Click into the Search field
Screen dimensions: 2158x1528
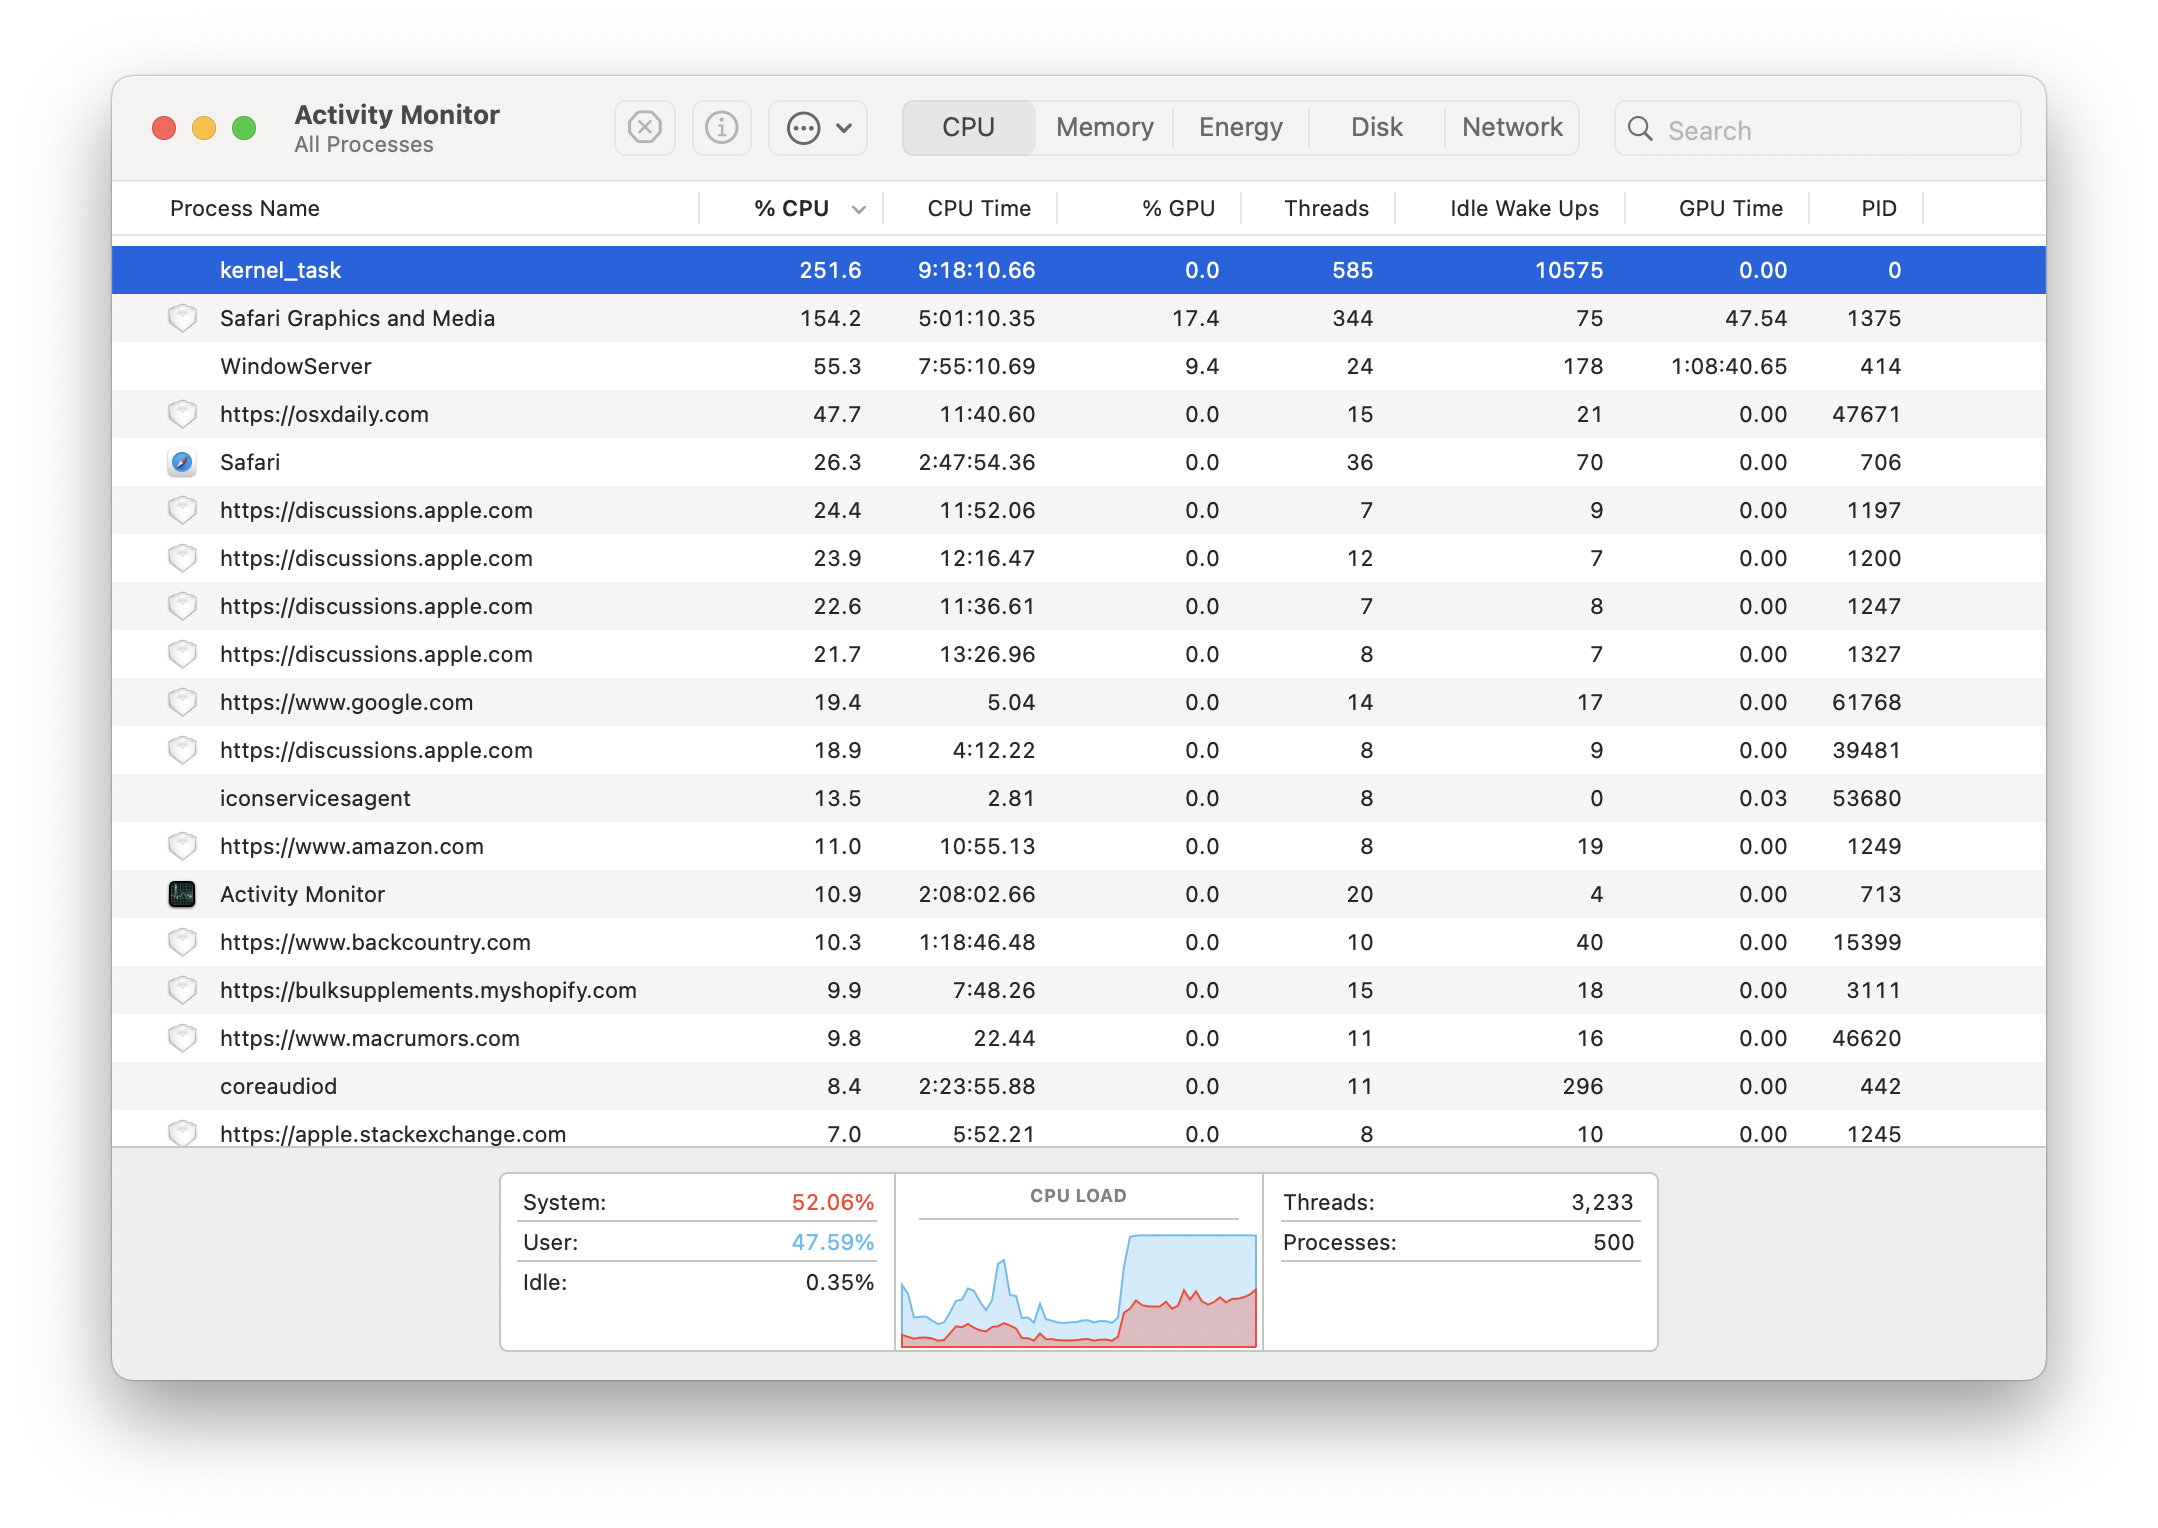pos(1830,130)
